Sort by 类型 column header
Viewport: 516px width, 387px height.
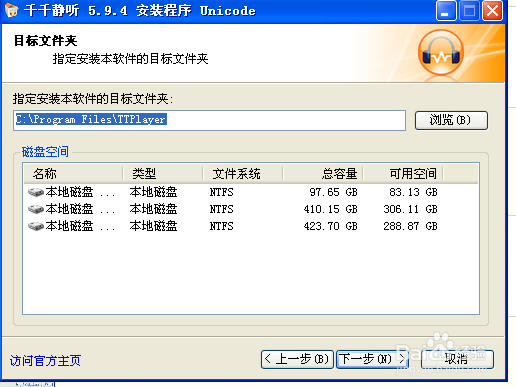click(163, 174)
